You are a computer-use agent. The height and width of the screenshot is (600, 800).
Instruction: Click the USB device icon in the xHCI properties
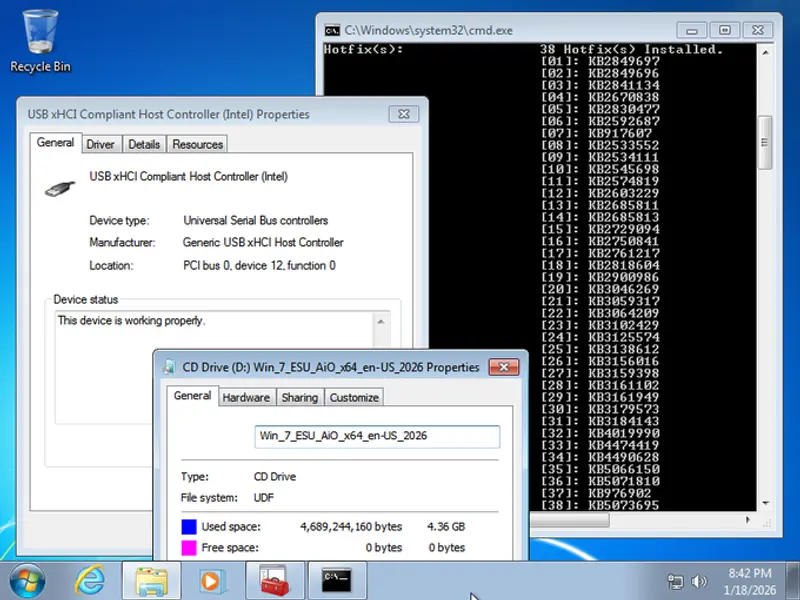(x=57, y=184)
